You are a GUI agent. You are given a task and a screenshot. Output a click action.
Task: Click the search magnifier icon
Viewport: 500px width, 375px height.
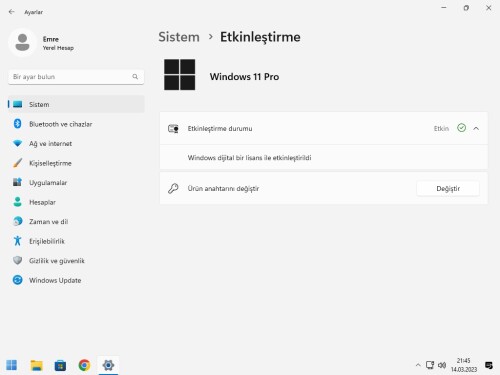point(135,77)
